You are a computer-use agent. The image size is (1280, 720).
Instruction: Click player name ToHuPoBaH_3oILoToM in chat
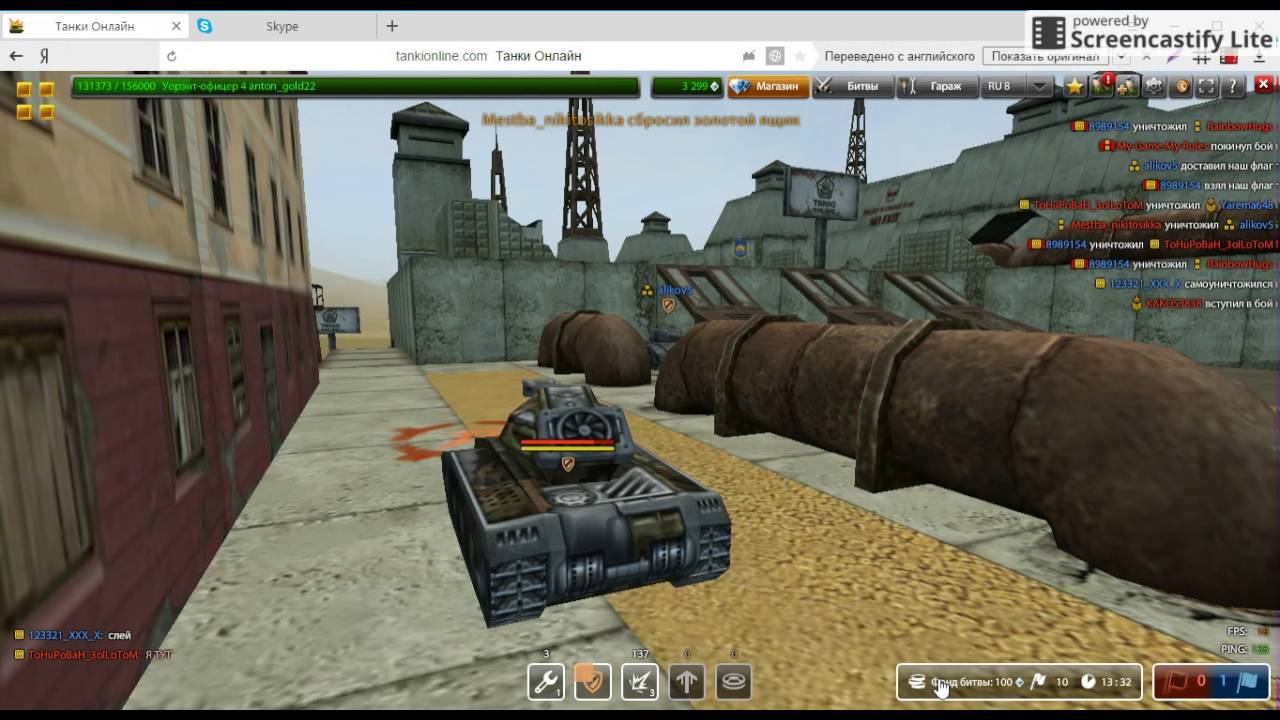[x=84, y=654]
